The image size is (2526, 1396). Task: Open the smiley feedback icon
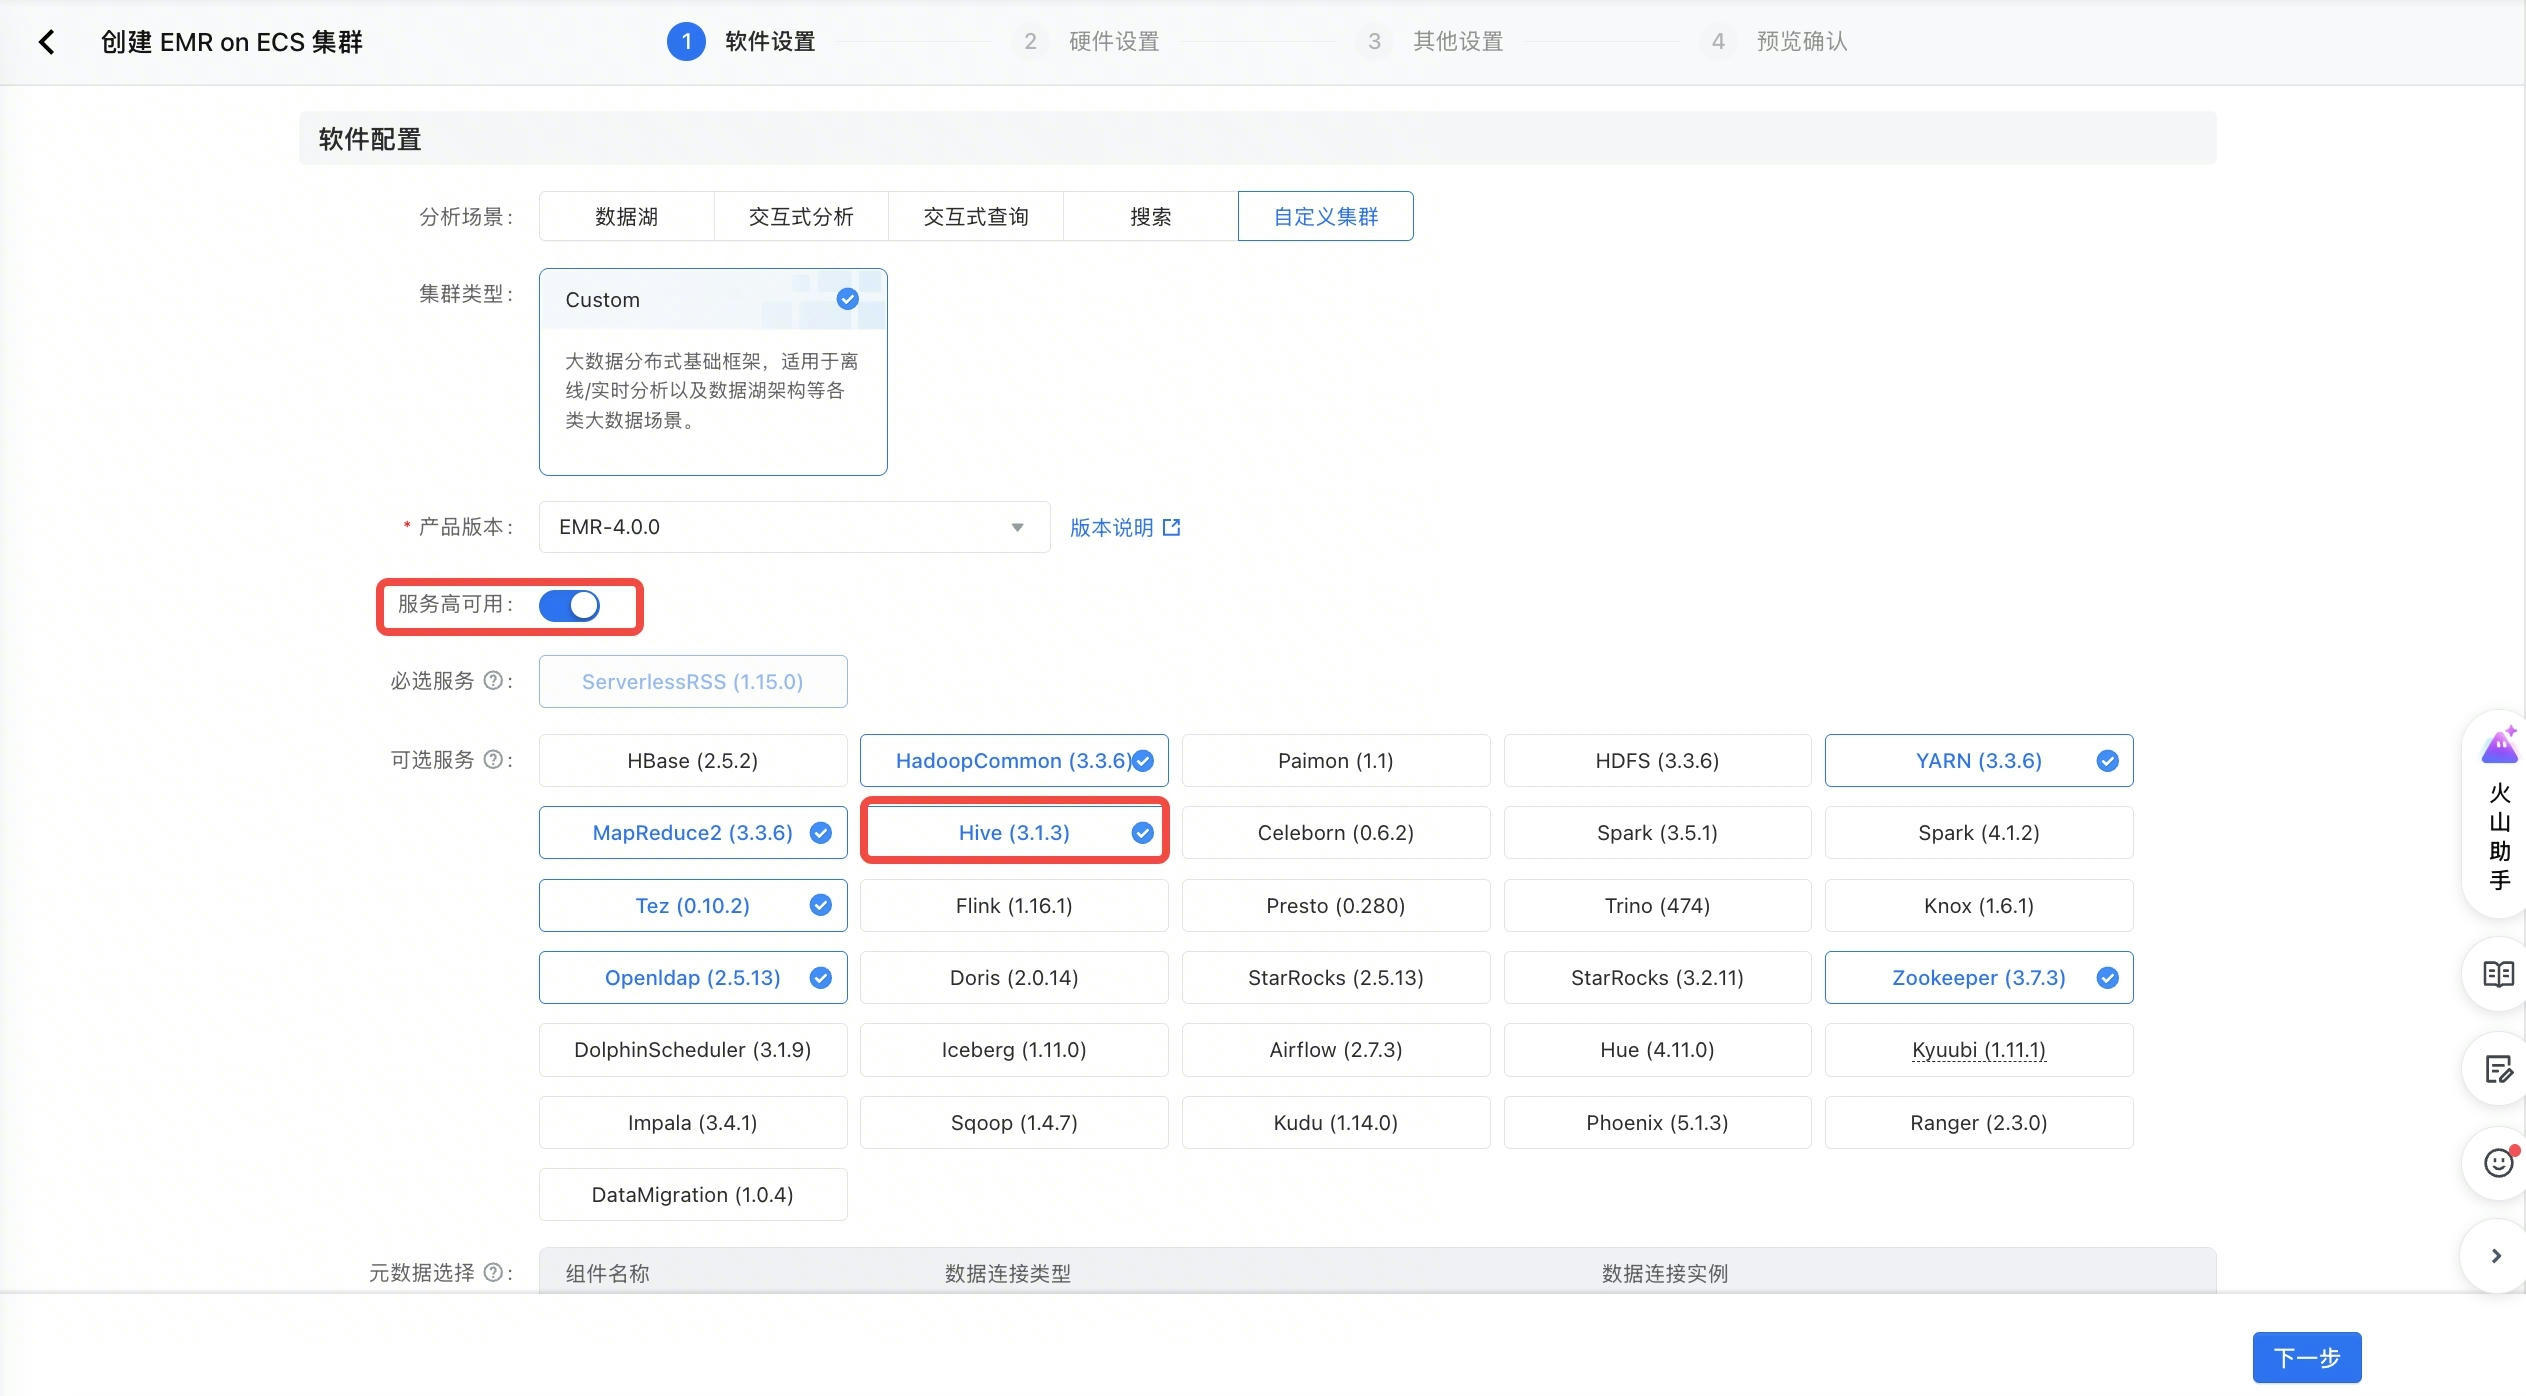coord(2499,1162)
